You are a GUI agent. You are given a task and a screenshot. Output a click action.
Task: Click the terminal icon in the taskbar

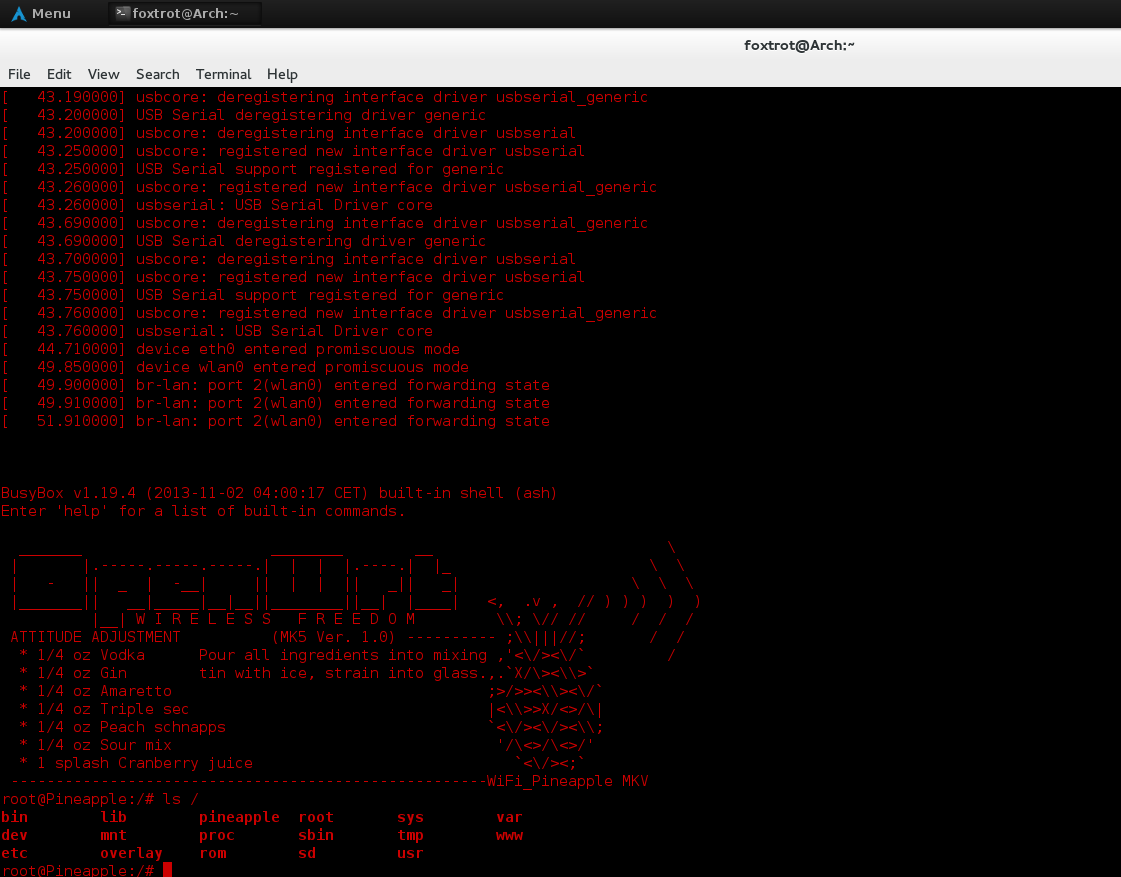click(122, 13)
